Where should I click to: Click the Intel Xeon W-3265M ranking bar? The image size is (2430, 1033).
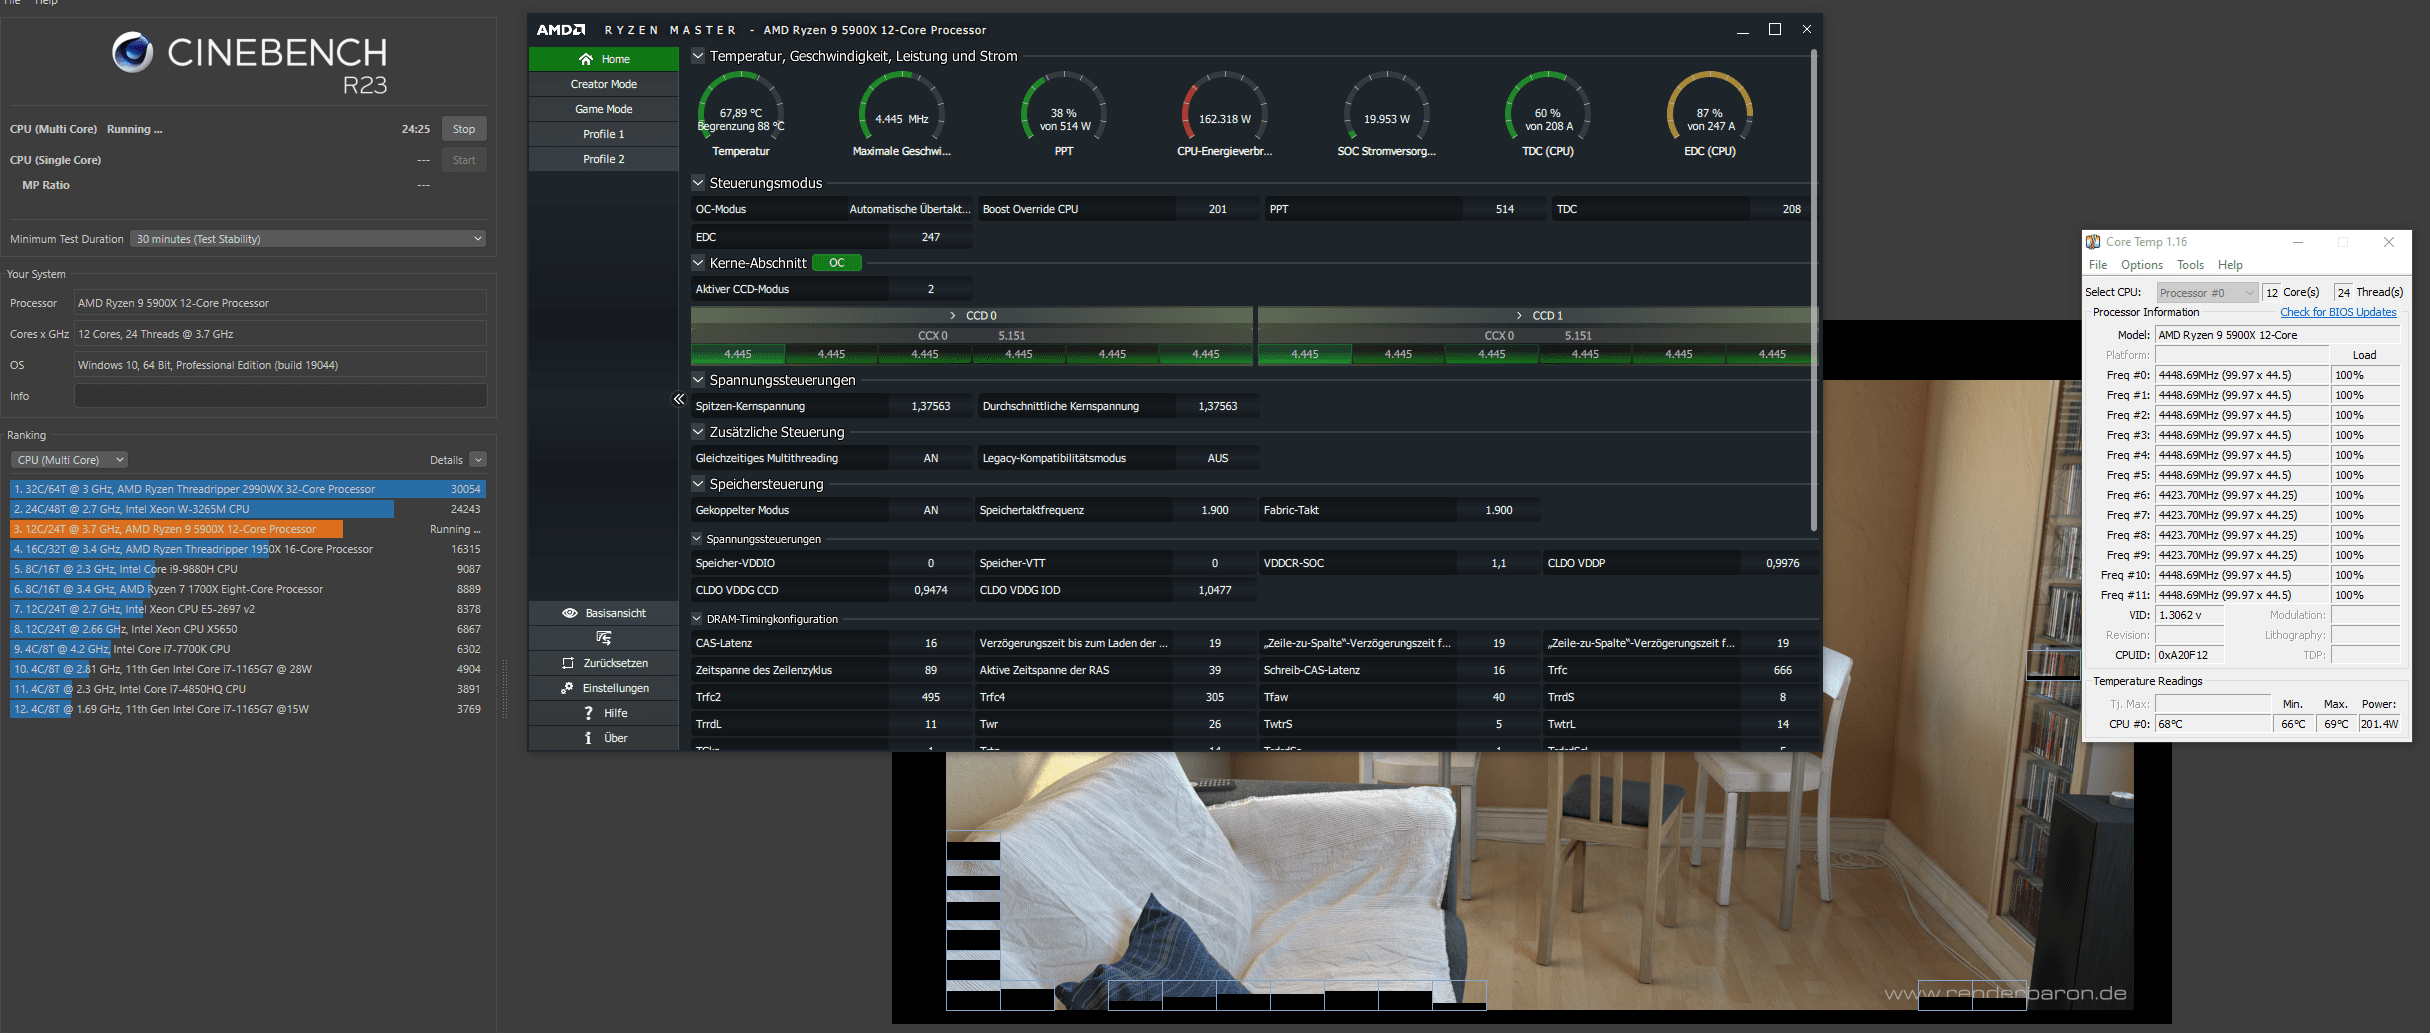pyautogui.click(x=202, y=509)
